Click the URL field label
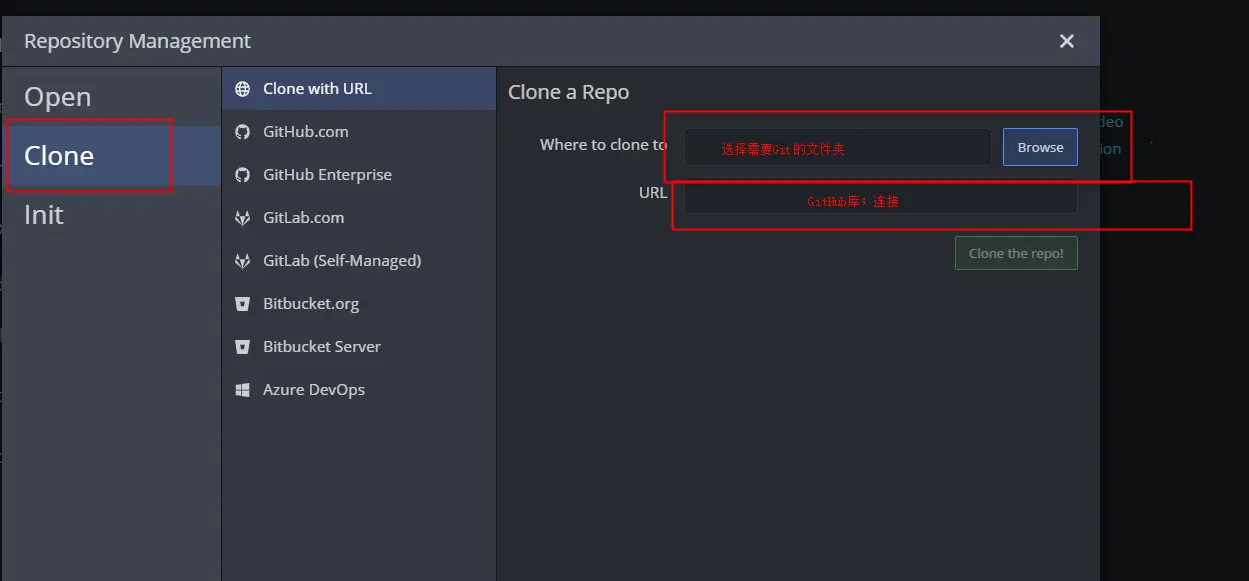The height and width of the screenshot is (581, 1249). (653, 193)
